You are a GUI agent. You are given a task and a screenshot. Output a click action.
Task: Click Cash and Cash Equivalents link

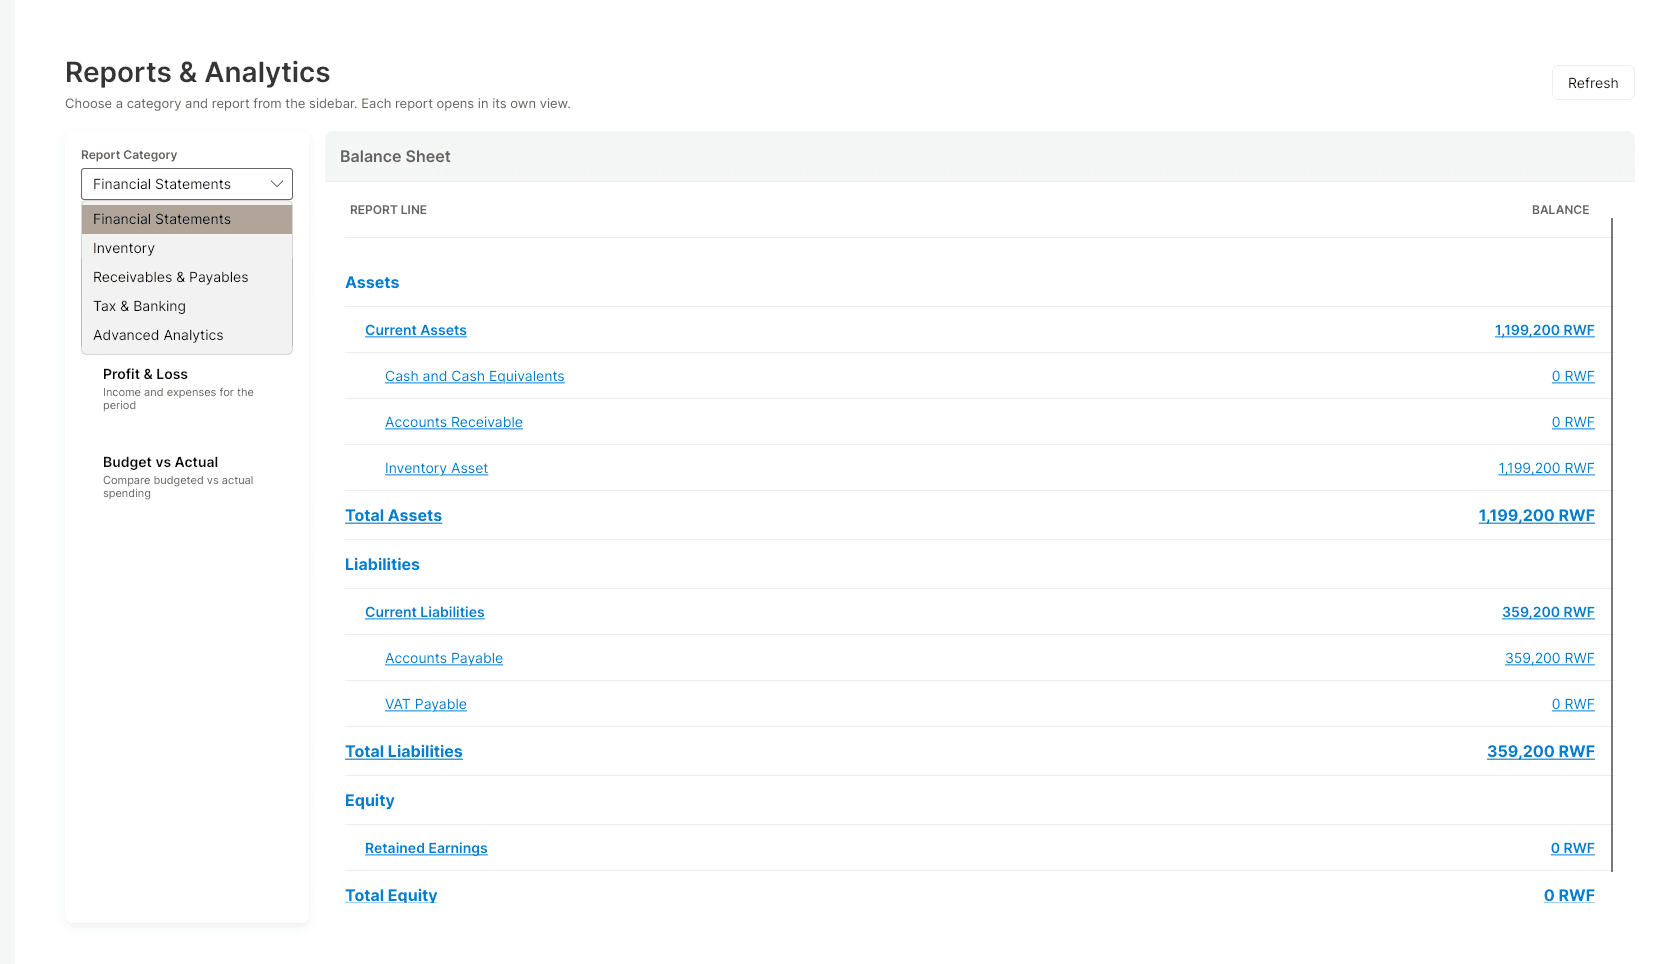pos(475,376)
